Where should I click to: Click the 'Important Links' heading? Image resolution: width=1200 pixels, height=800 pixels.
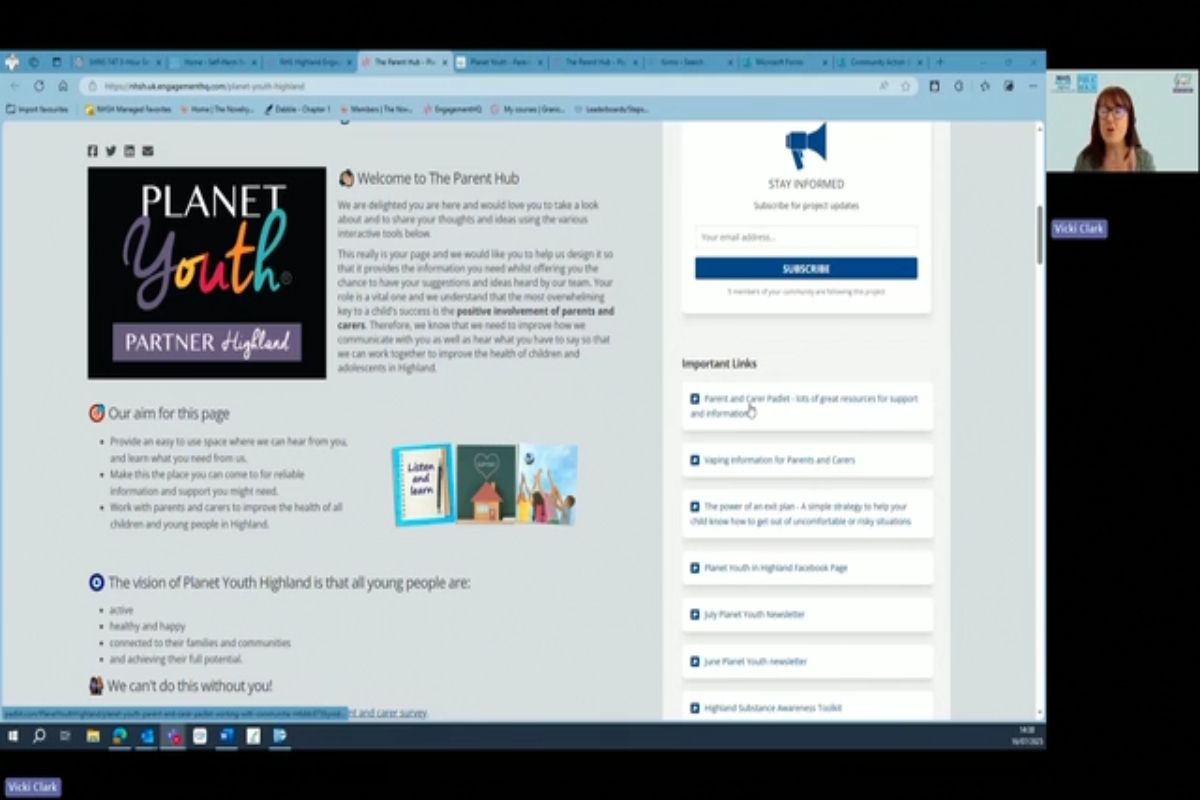pyautogui.click(x=719, y=363)
